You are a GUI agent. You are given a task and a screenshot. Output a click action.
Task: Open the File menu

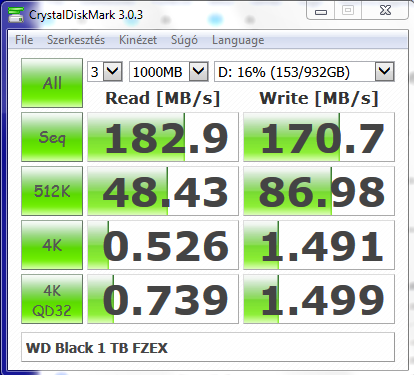point(24,40)
